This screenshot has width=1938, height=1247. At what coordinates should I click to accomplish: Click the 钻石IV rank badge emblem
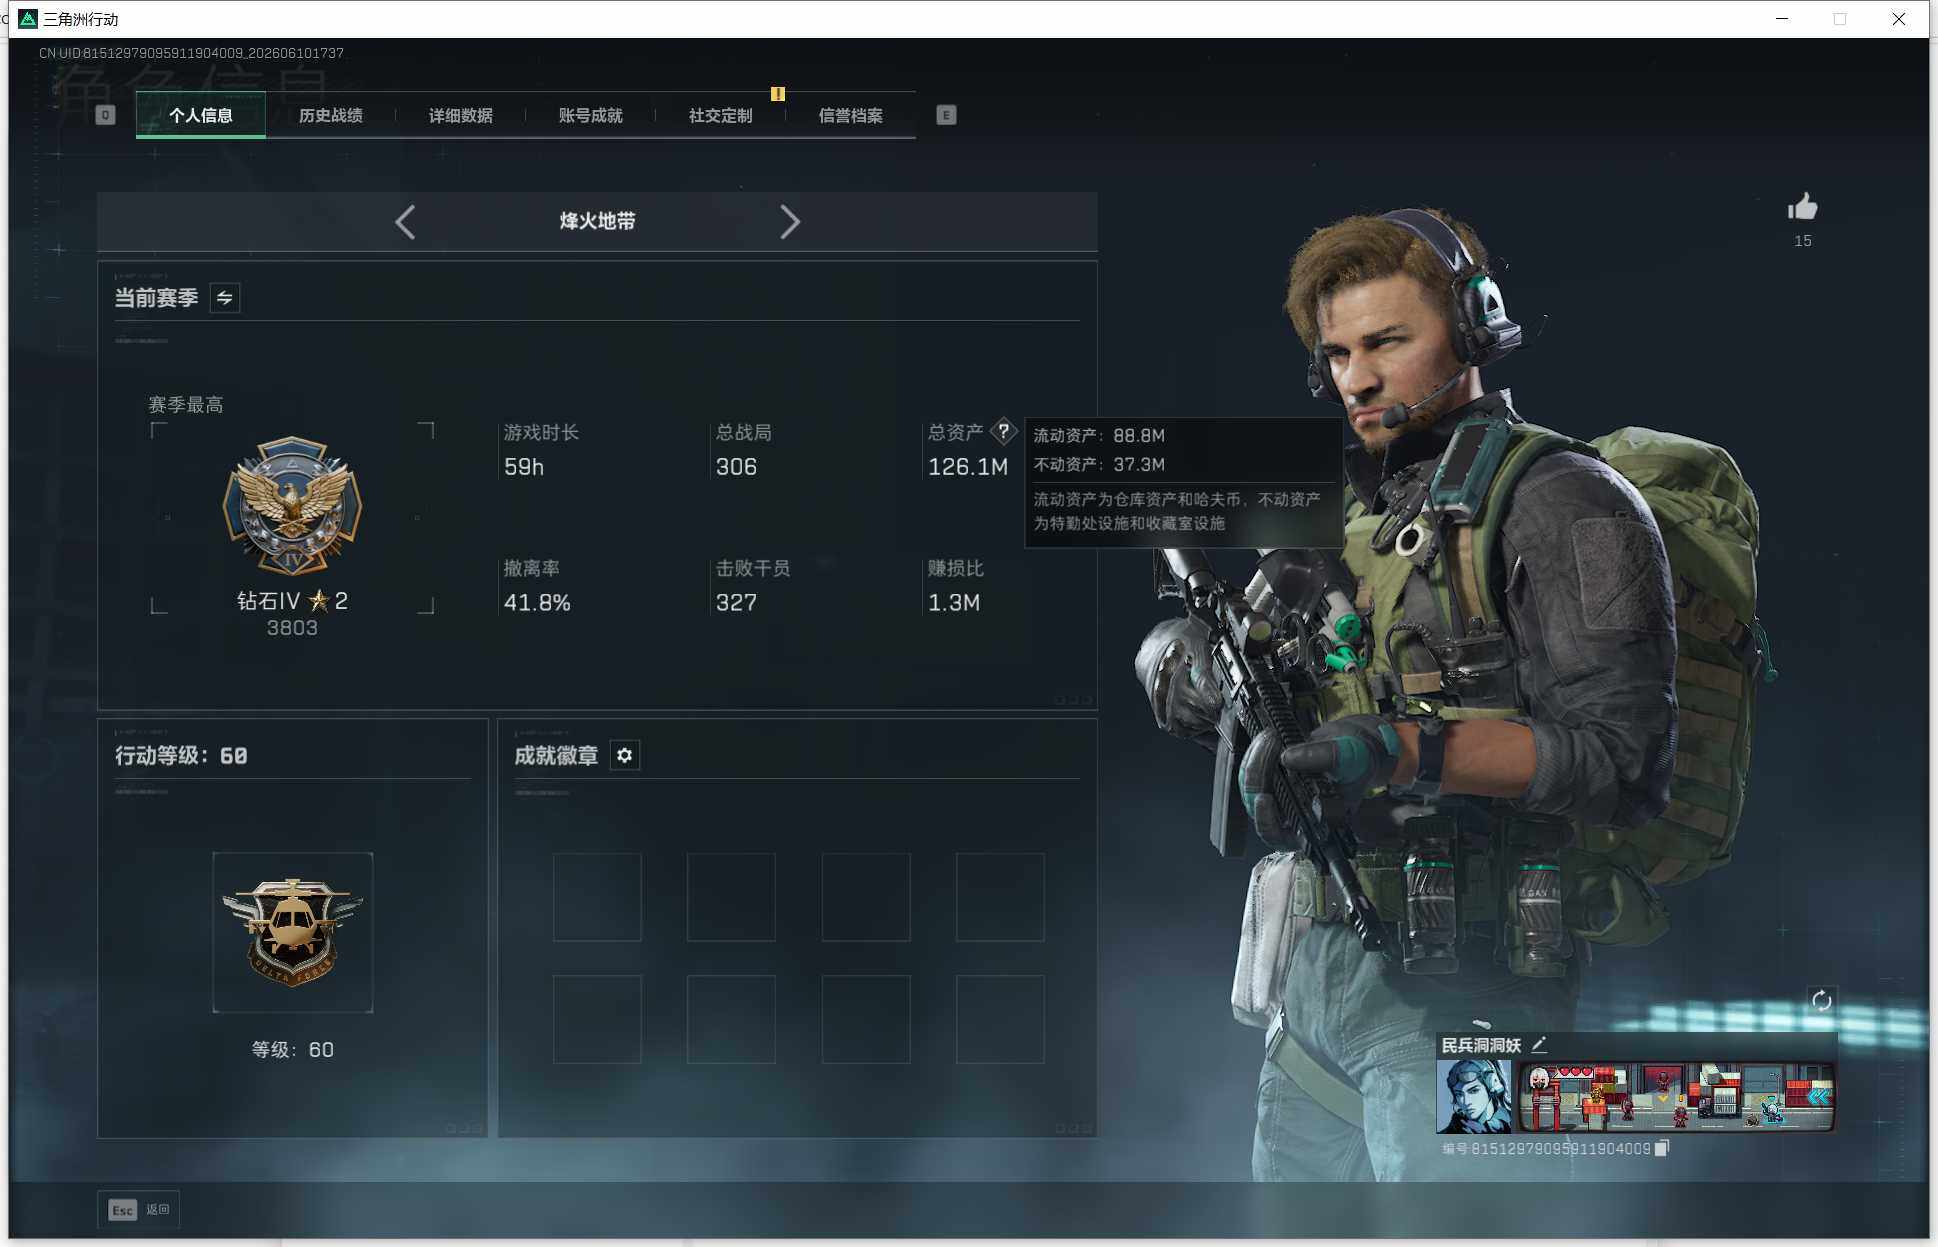click(x=292, y=506)
